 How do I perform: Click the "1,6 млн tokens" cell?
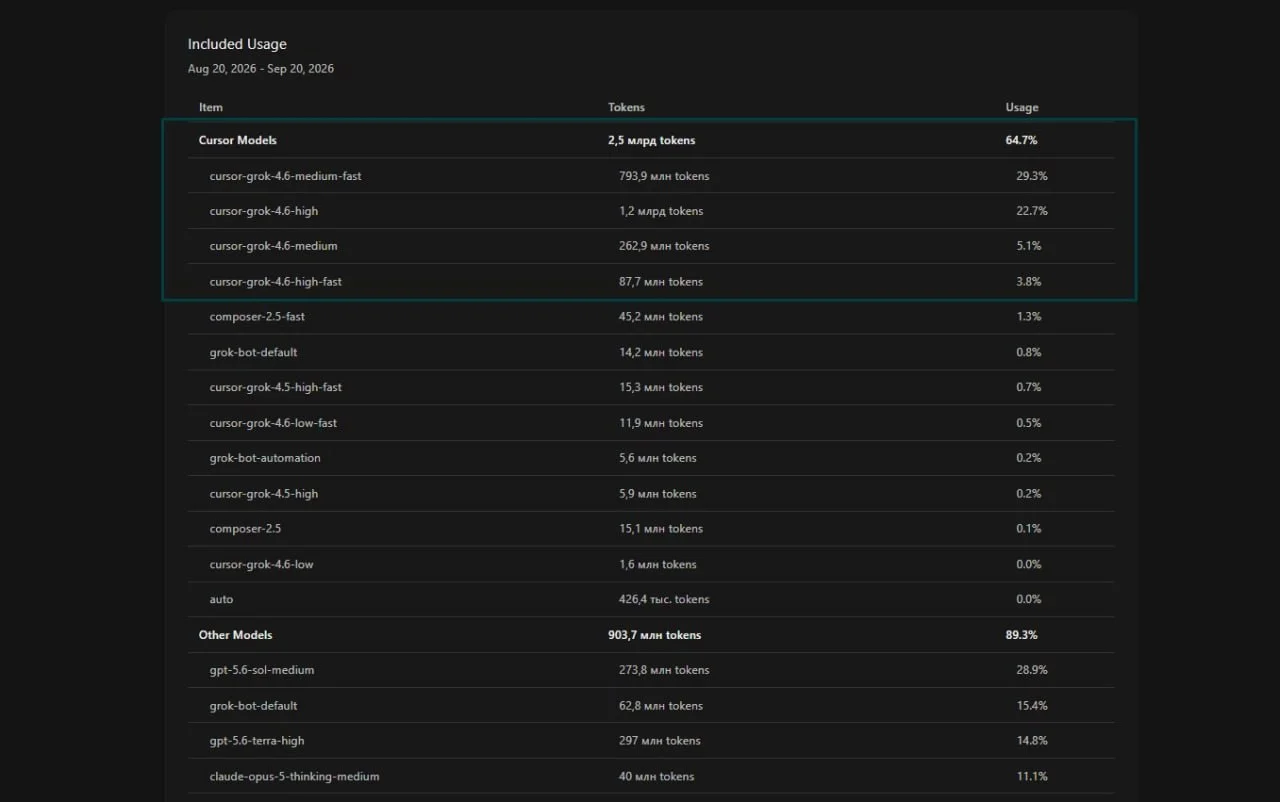click(x=658, y=564)
